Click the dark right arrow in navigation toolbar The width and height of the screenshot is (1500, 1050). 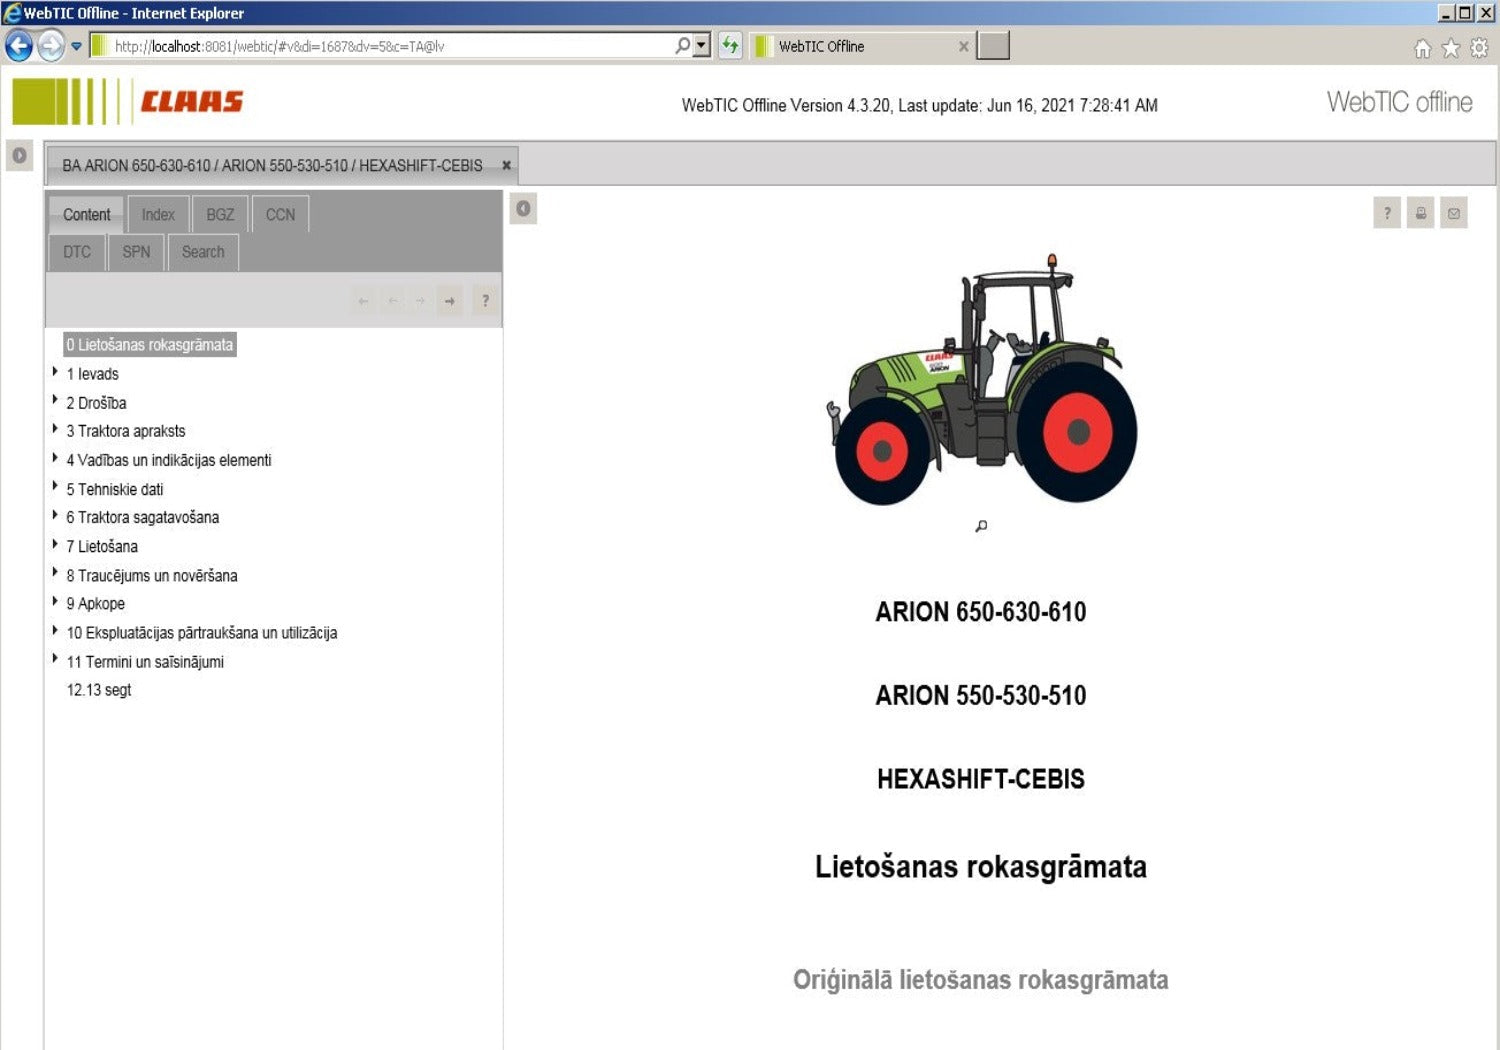(450, 301)
